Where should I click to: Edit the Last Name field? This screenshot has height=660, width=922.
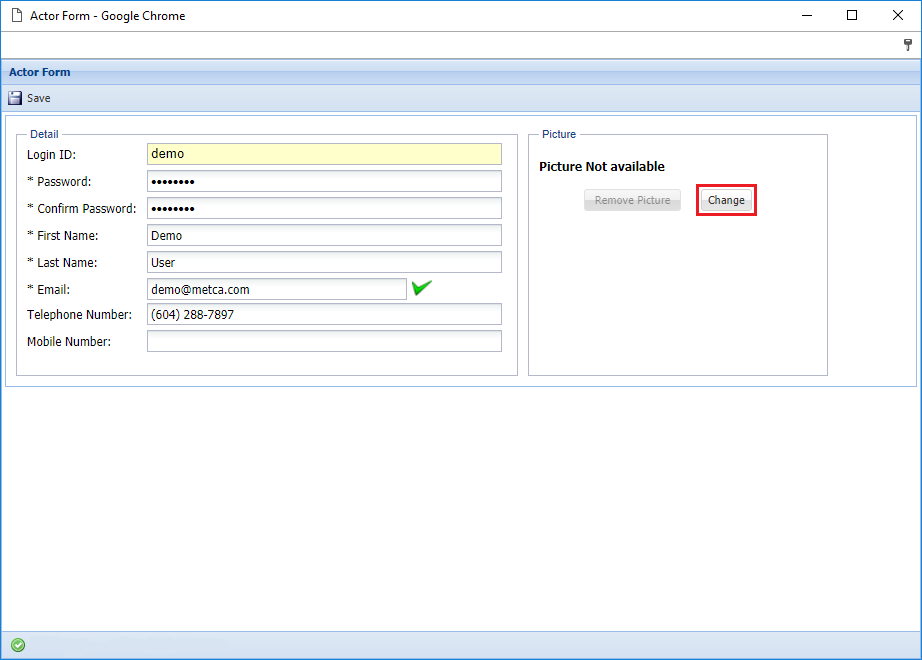324,262
